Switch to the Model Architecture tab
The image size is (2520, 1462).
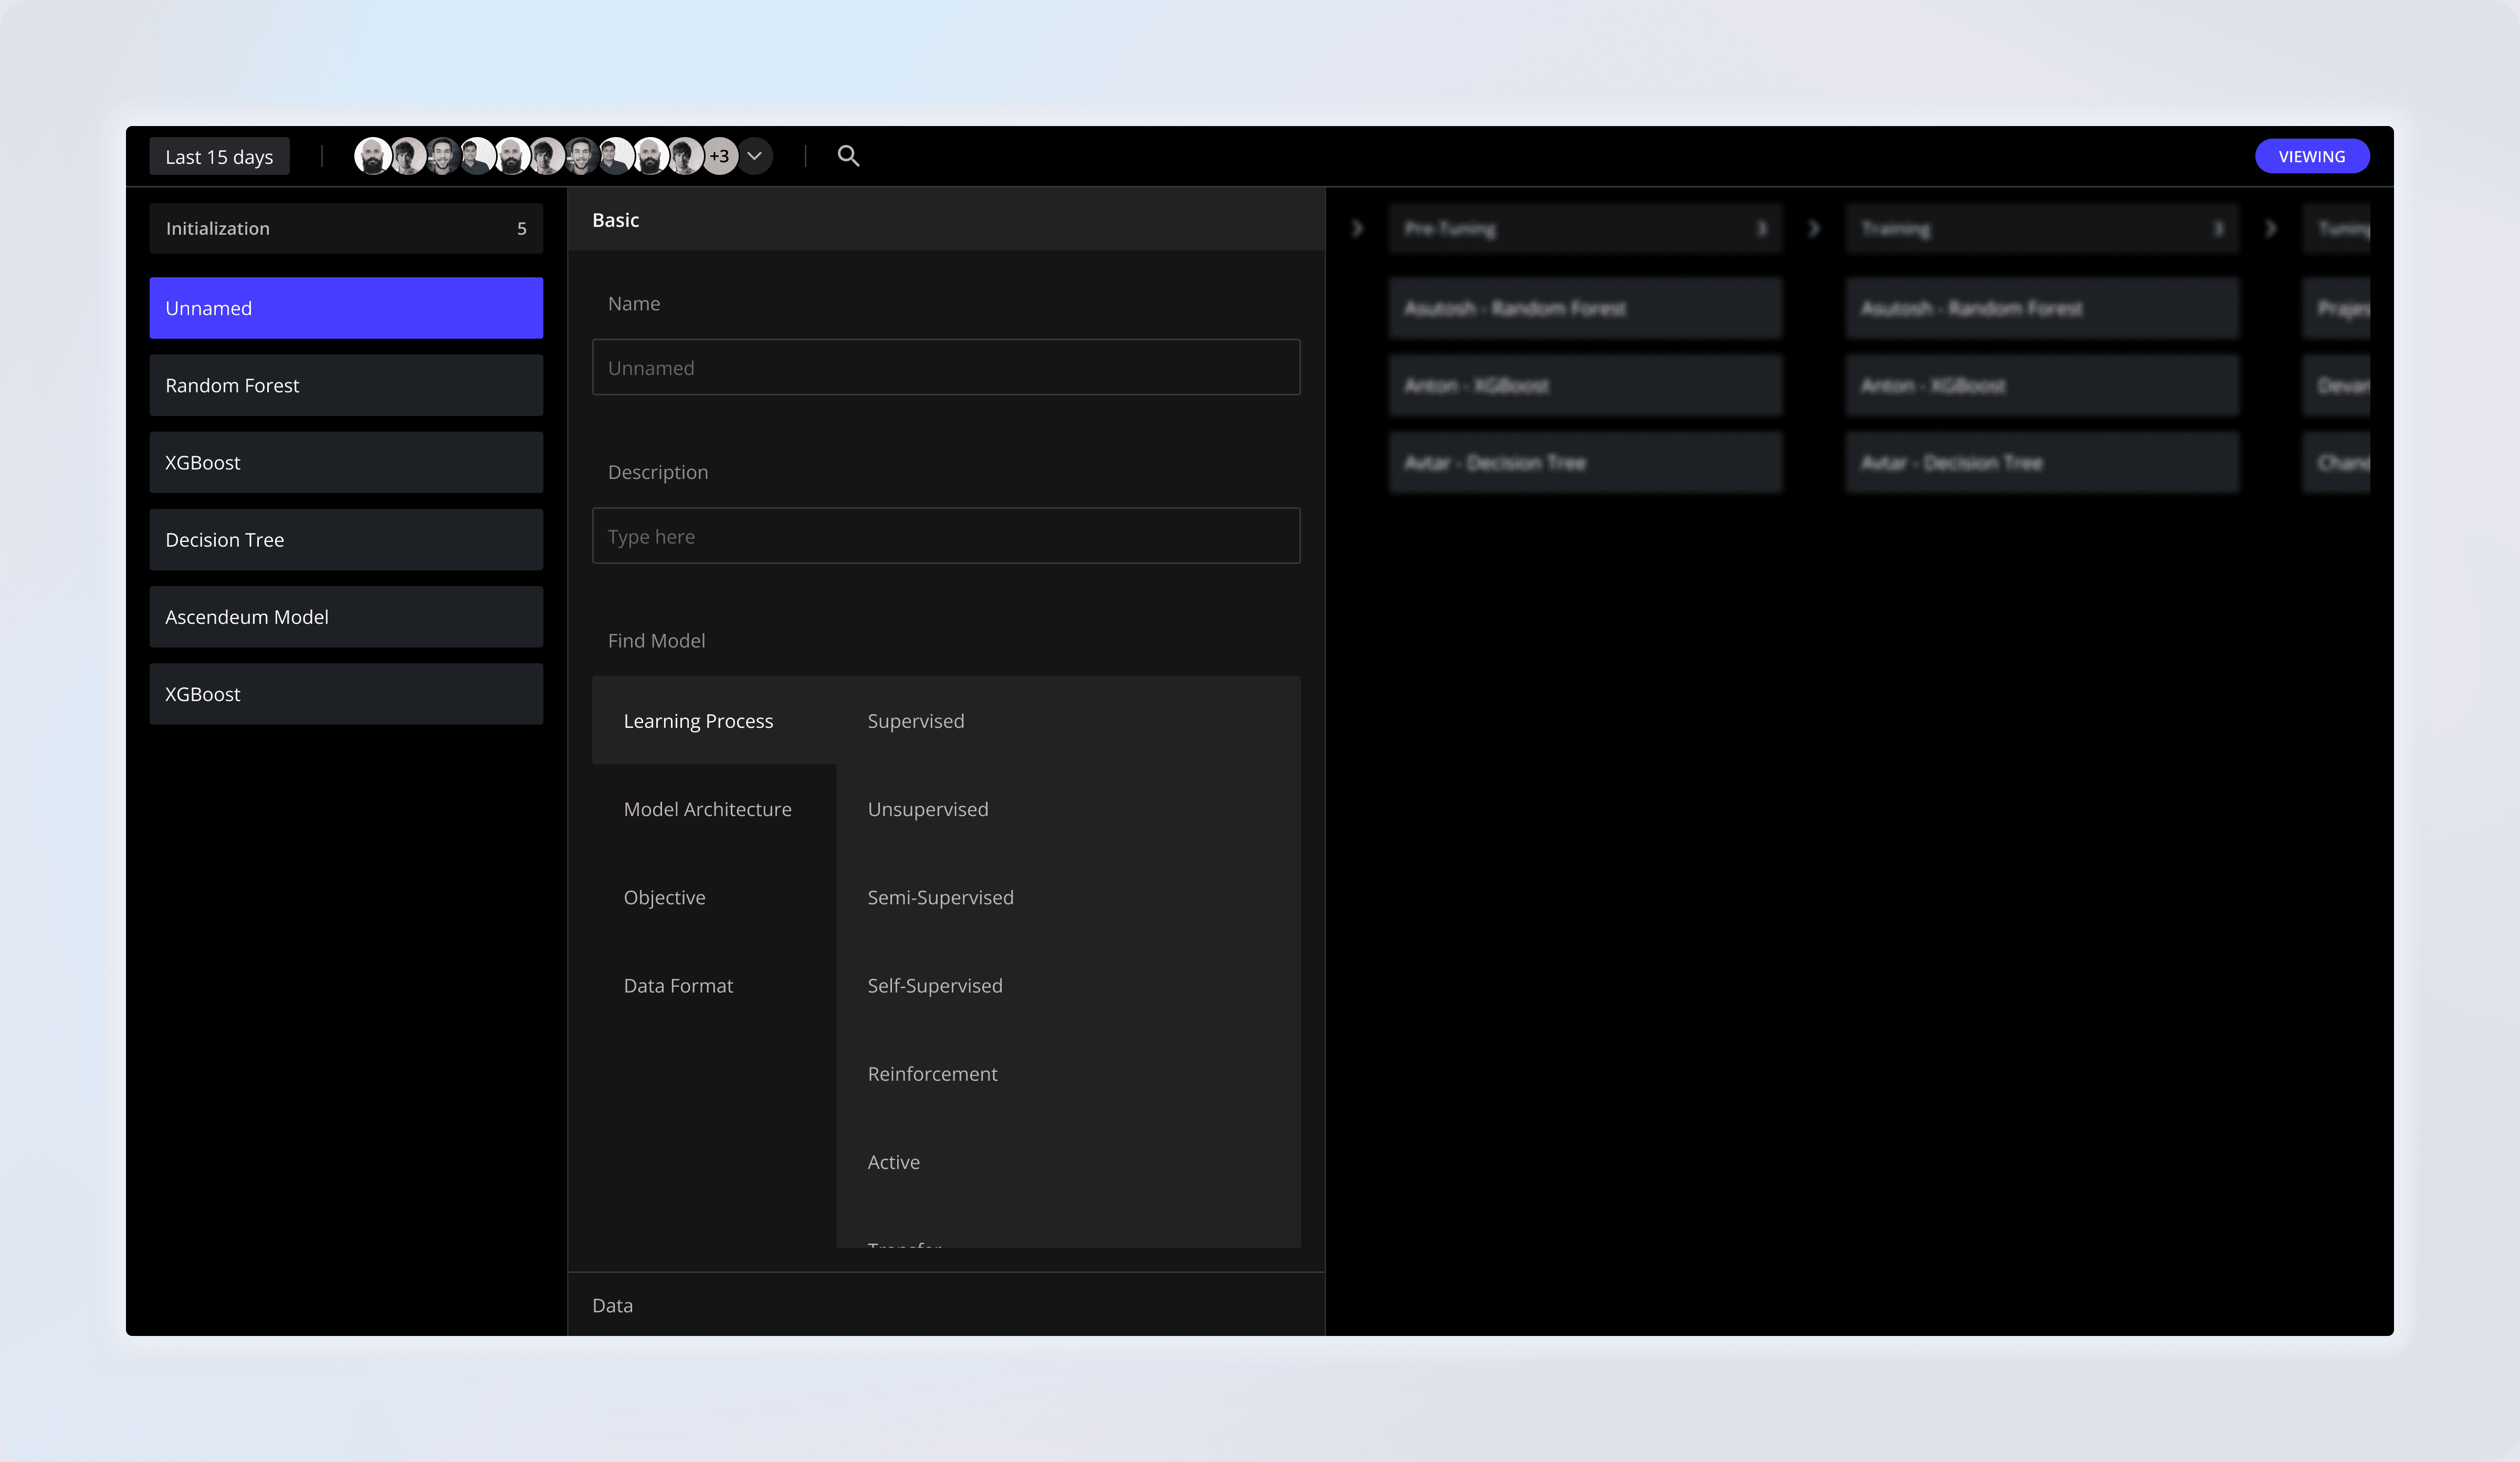pos(707,809)
